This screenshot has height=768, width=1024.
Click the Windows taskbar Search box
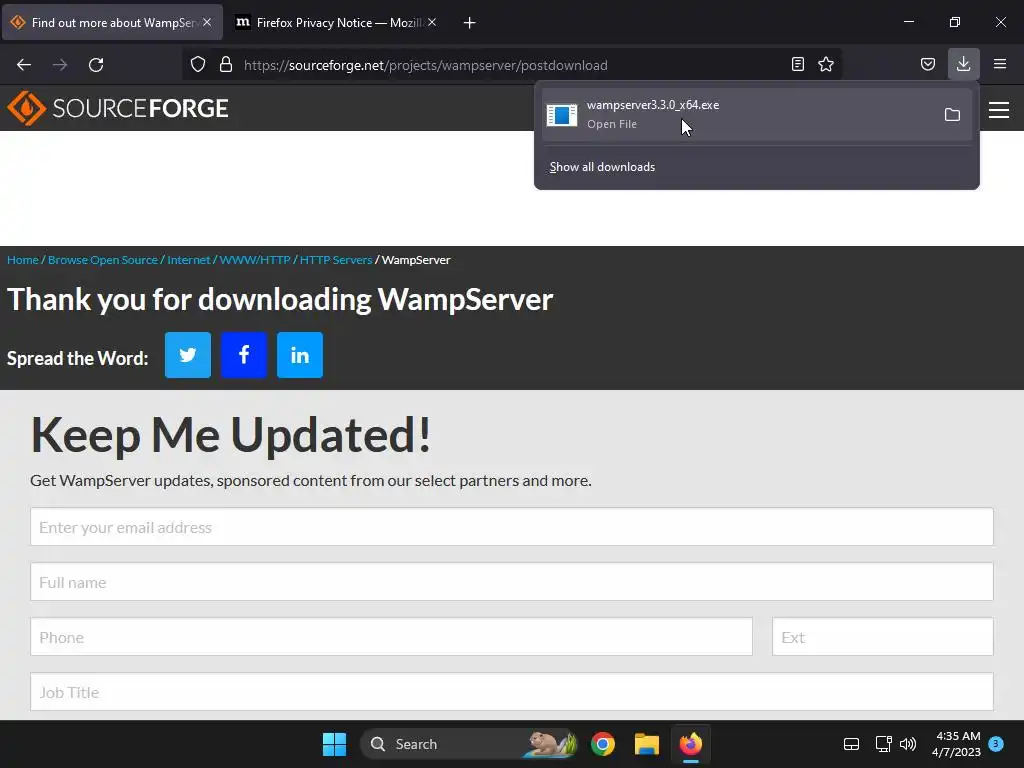[x=469, y=744]
